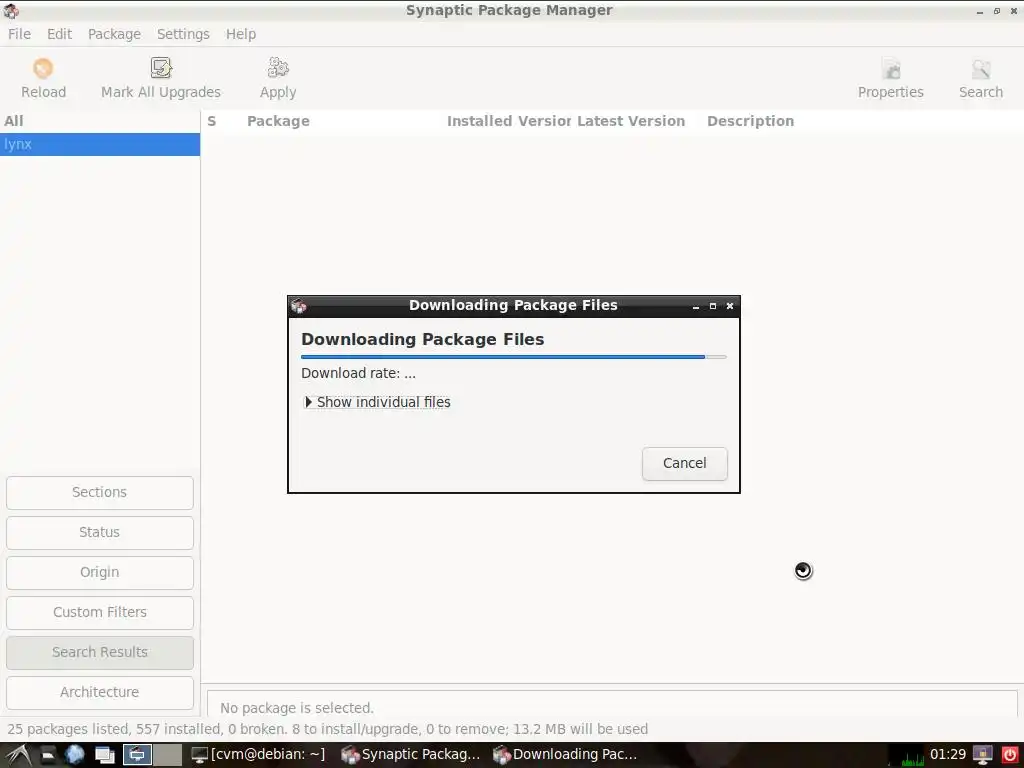Switch to Synaptic Package Manager taskbar entry
Image resolution: width=1024 pixels, height=768 pixels.
410,754
